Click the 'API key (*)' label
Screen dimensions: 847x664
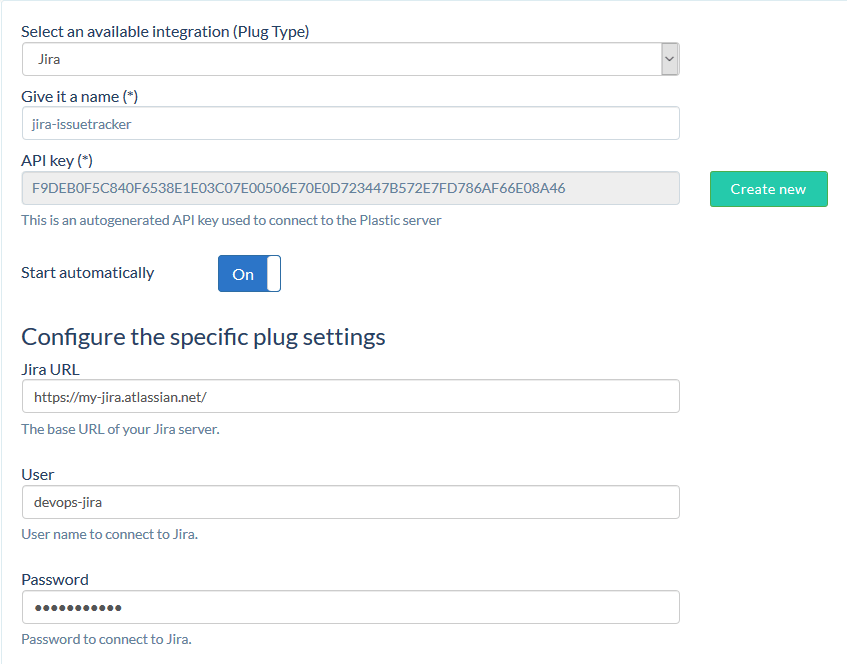click(x=56, y=159)
